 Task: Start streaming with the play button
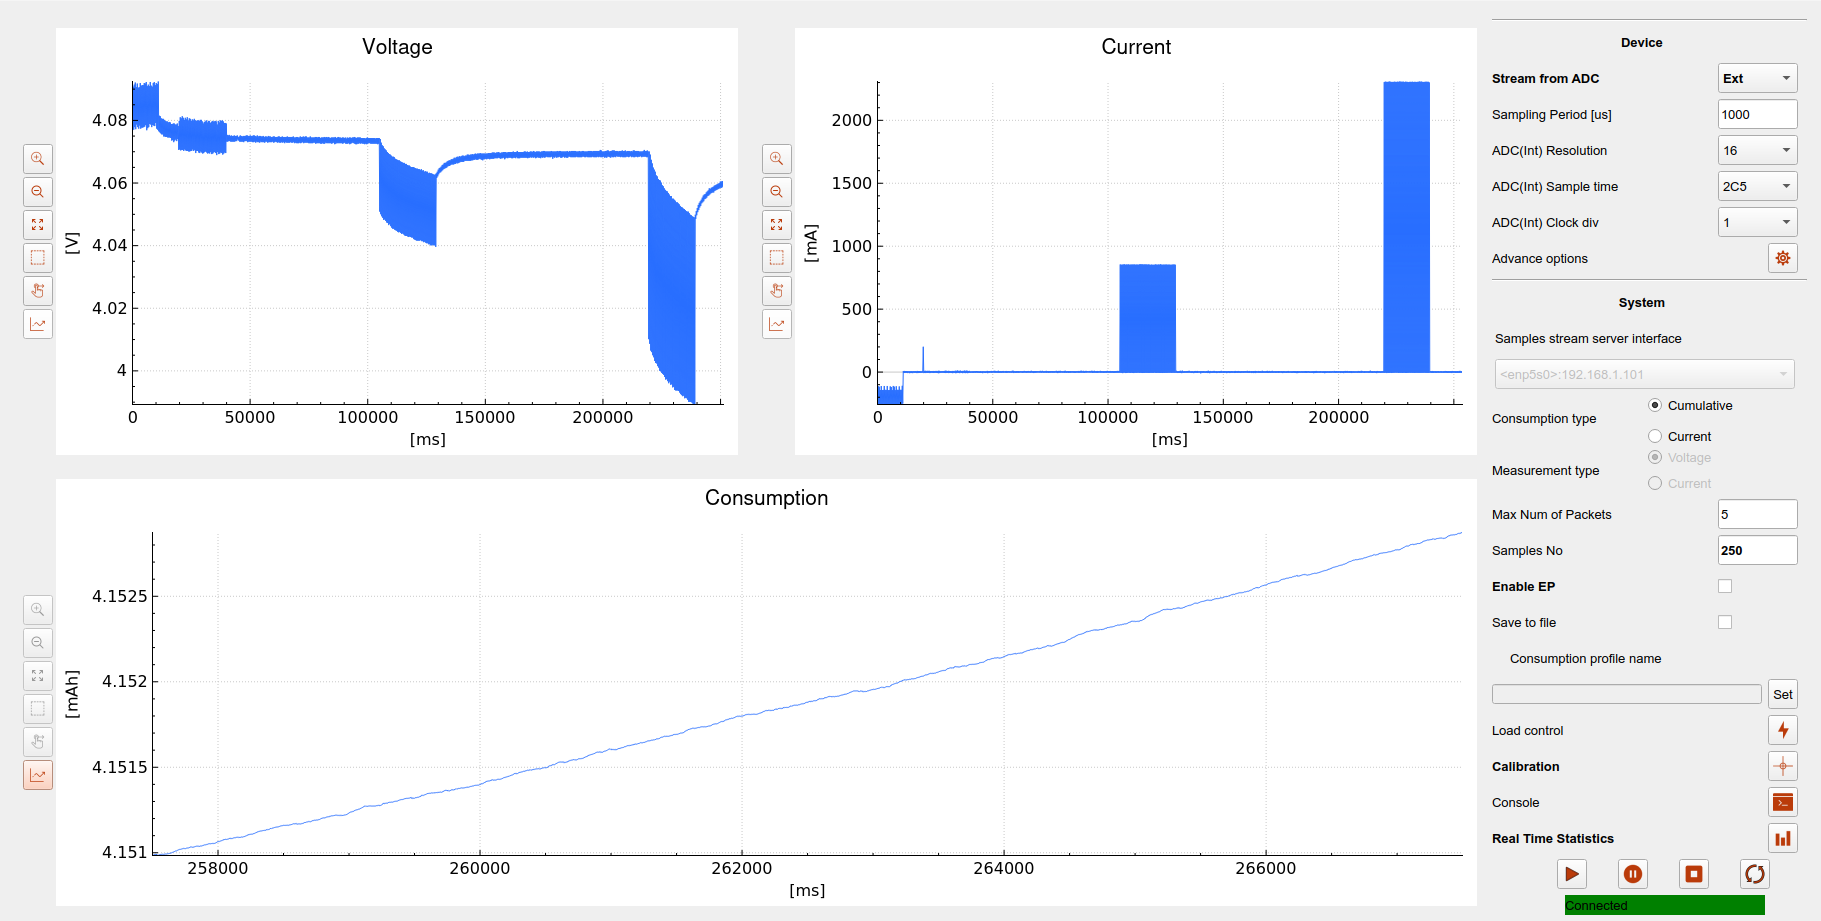pos(1572,873)
